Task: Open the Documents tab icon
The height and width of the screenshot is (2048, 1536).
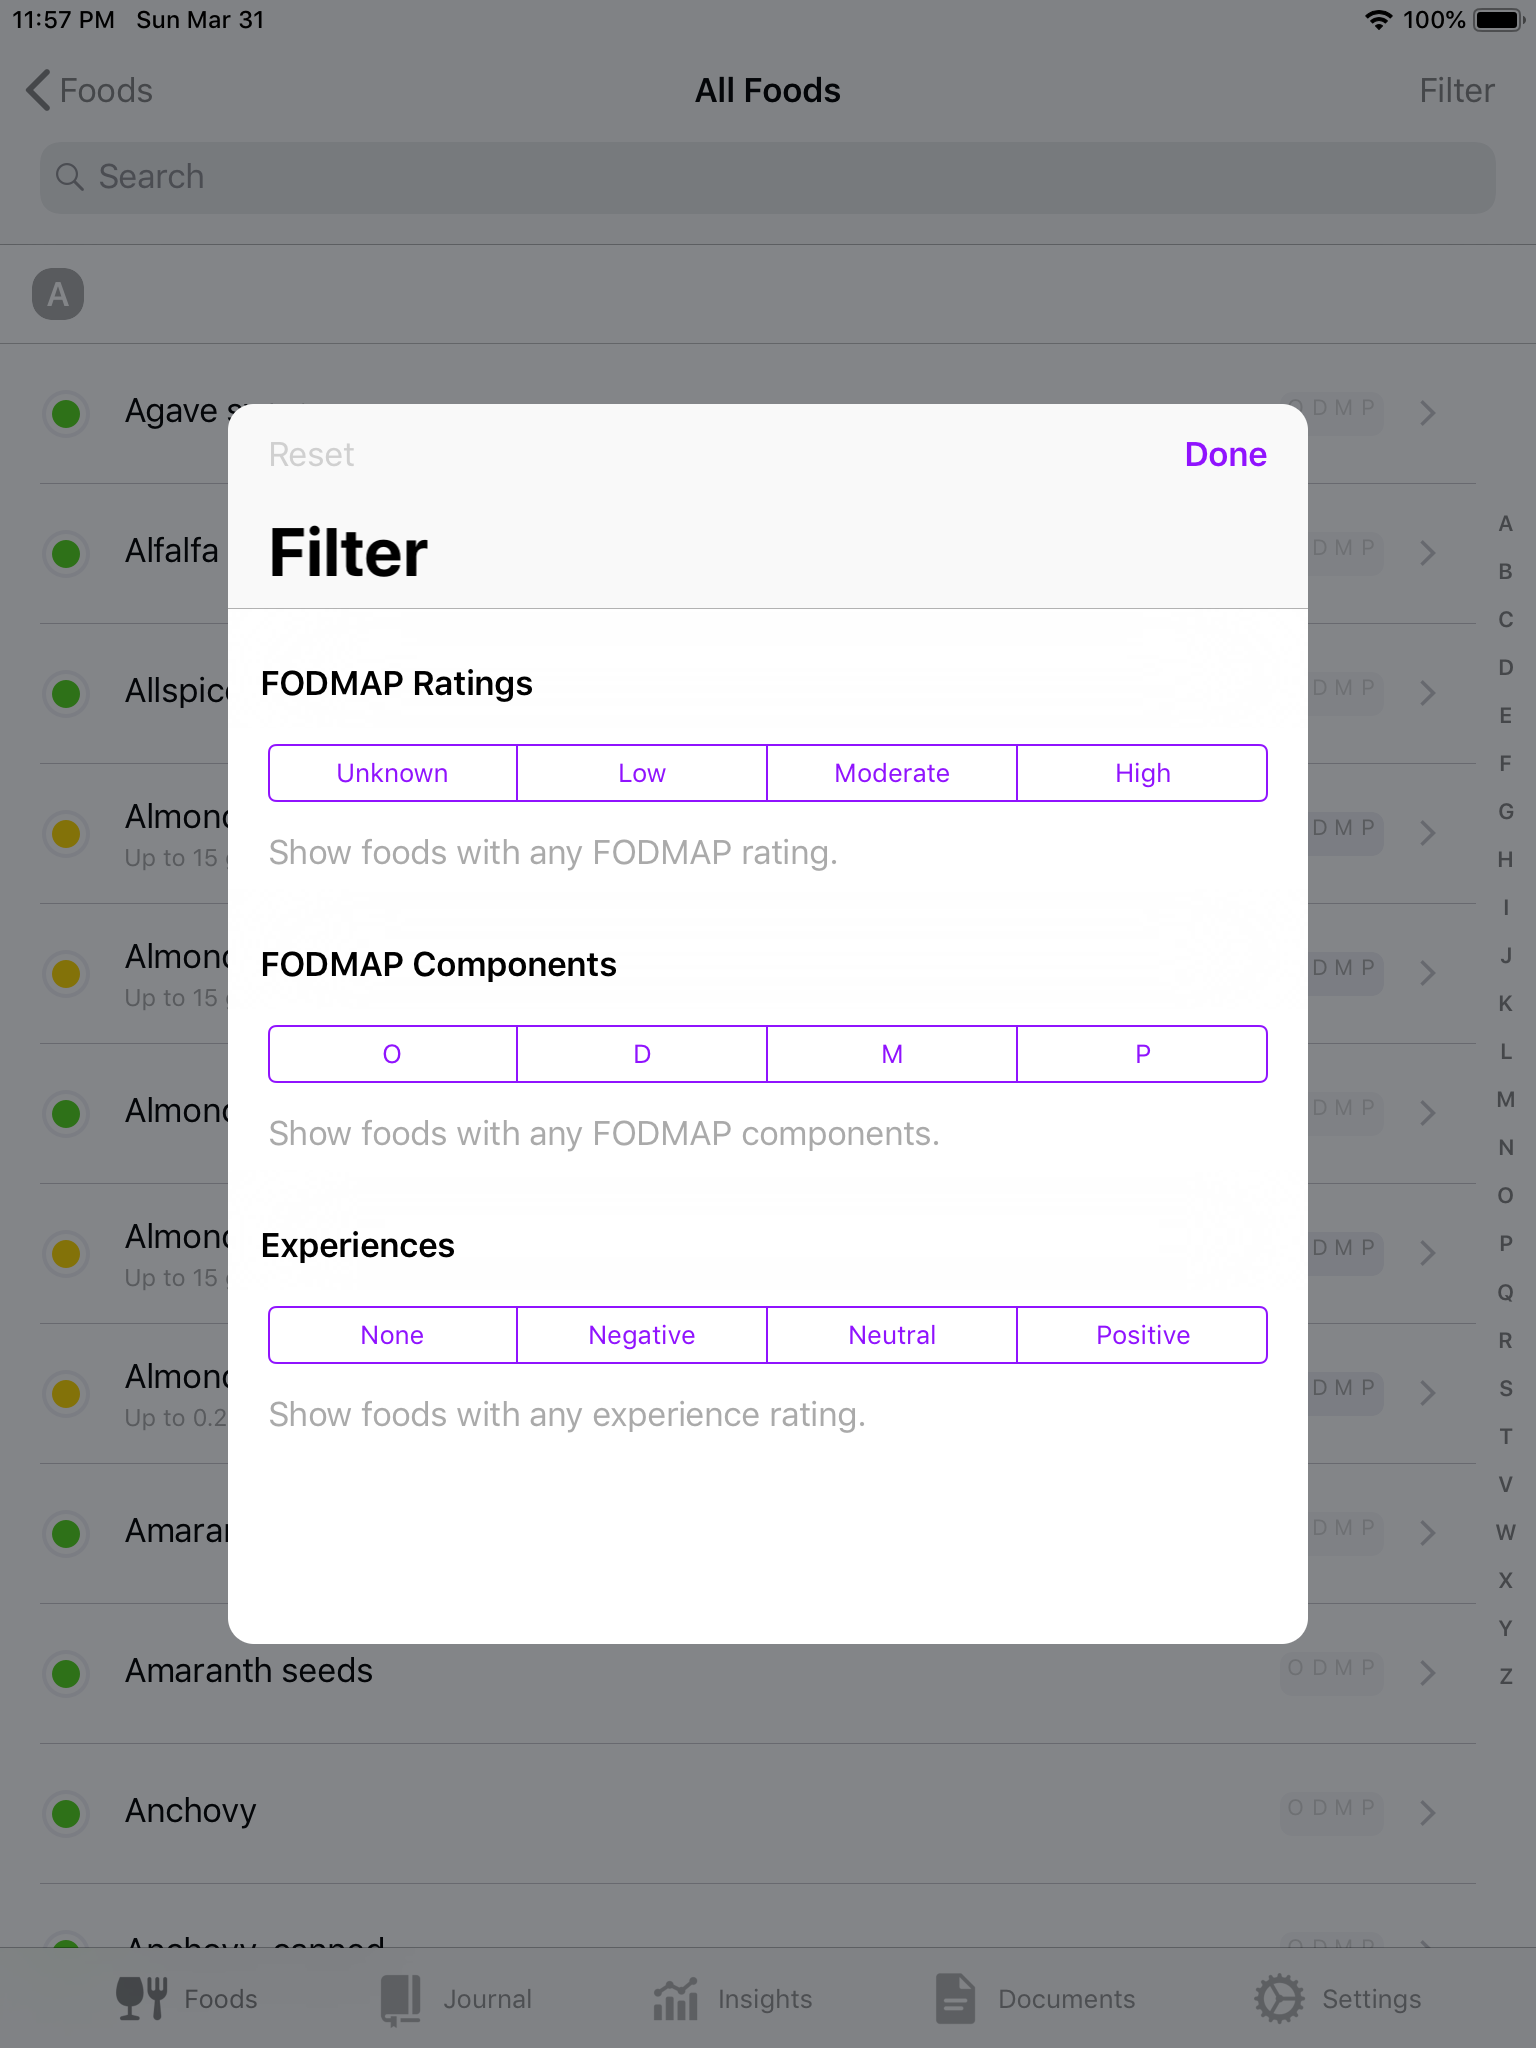Action: pyautogui.click(x=955, y=1998)
